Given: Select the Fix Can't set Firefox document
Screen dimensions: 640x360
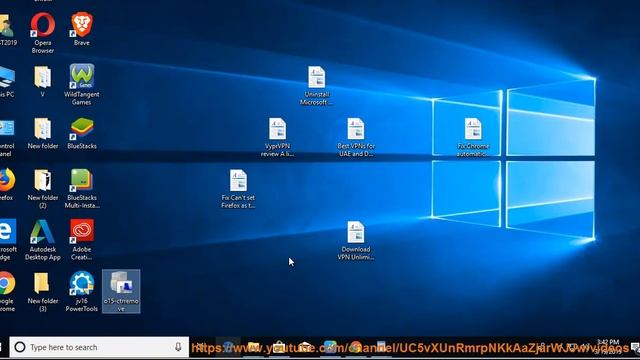Looking at the screenshot, I should point(238,189).
